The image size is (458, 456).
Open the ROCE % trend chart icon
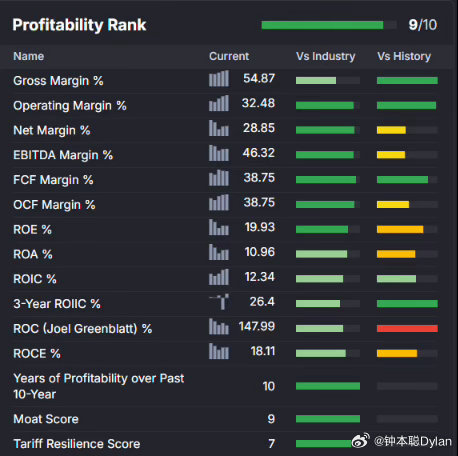[219, 351]
